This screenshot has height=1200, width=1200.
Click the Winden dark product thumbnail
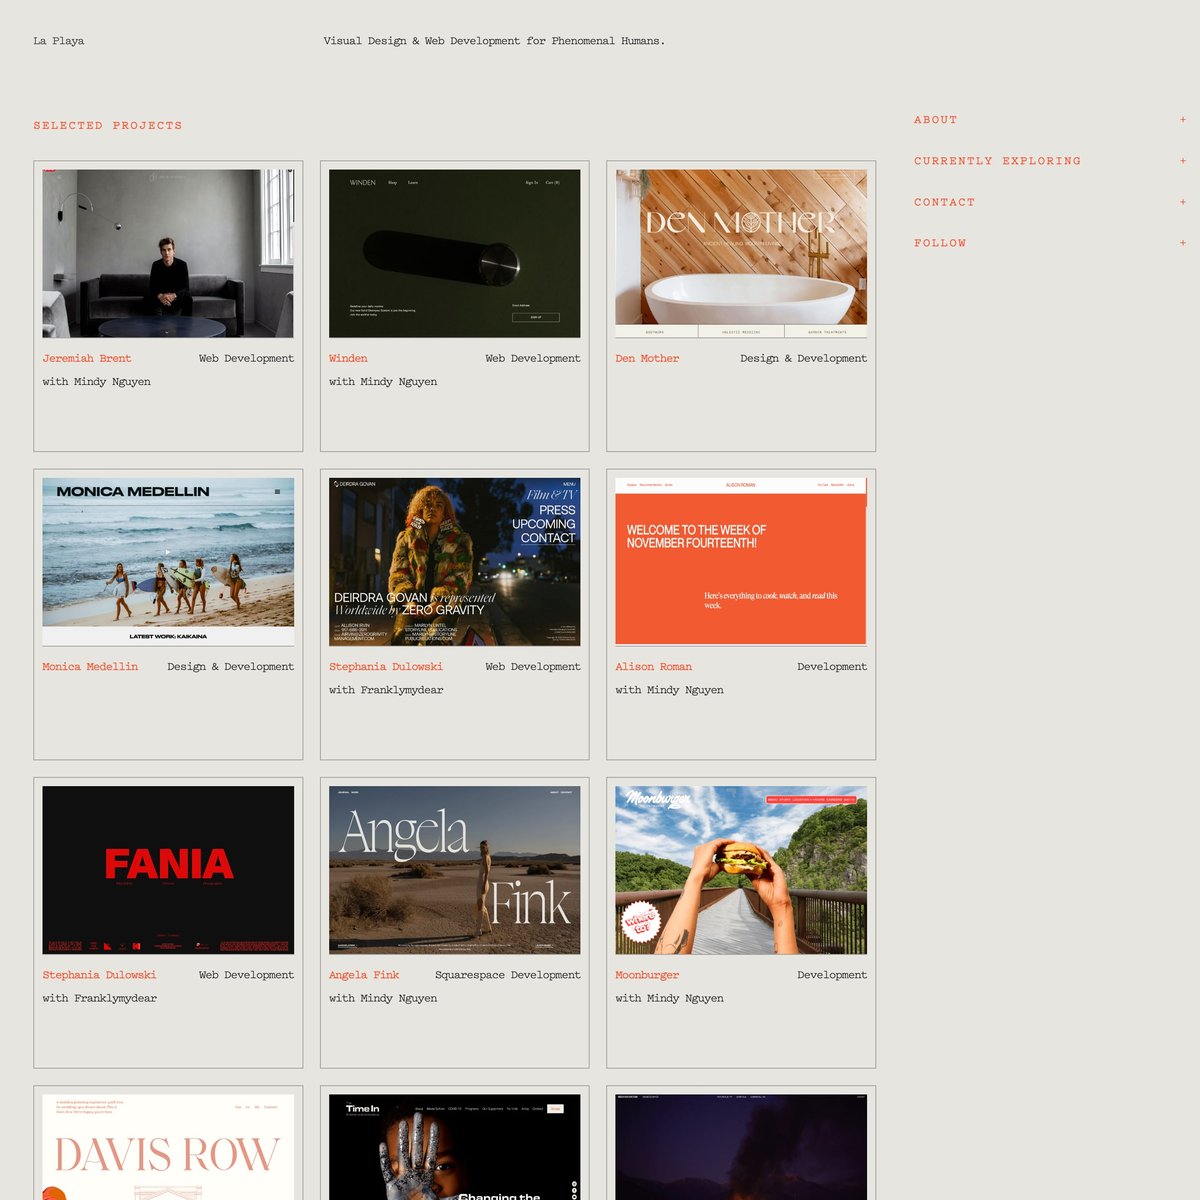tap(454, 253)
